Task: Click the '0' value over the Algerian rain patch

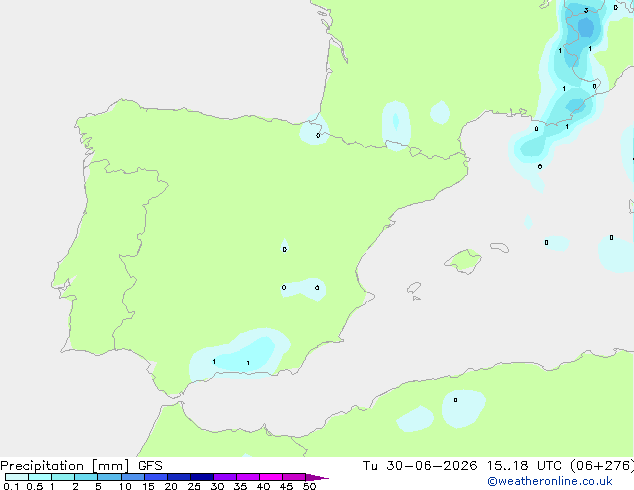Action: [x=455, y=400]
